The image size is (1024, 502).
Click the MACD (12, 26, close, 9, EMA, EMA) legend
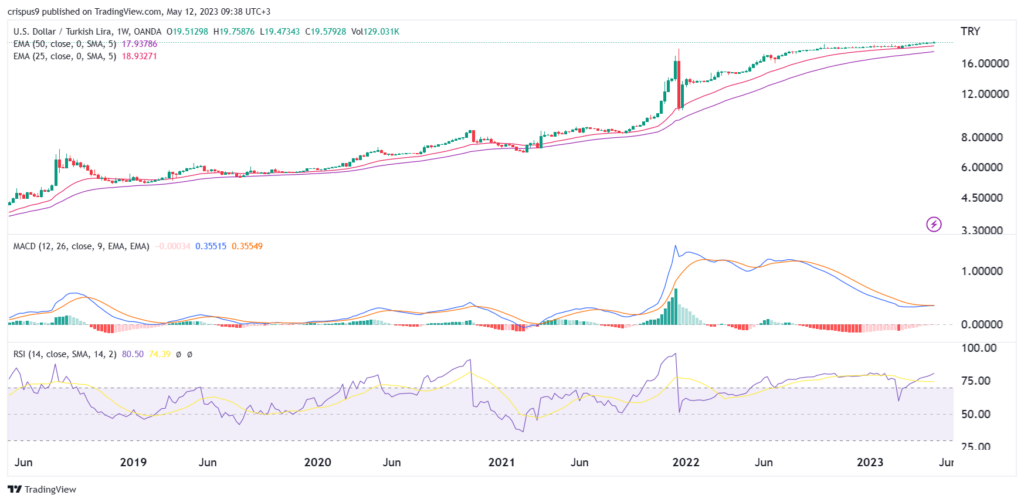click(x=79, y=246)
